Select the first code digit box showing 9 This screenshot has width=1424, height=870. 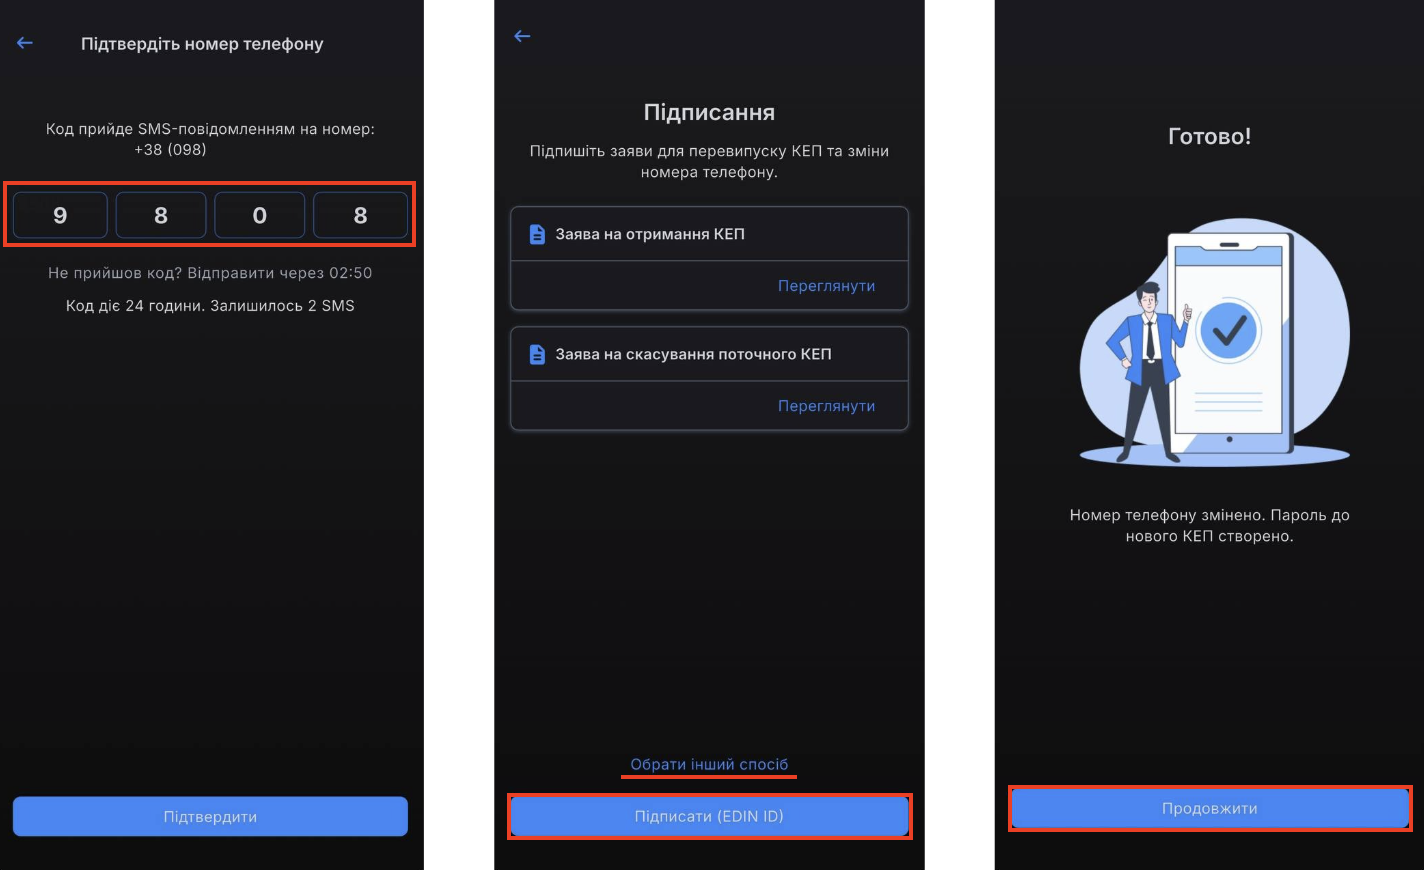(60, 215)
